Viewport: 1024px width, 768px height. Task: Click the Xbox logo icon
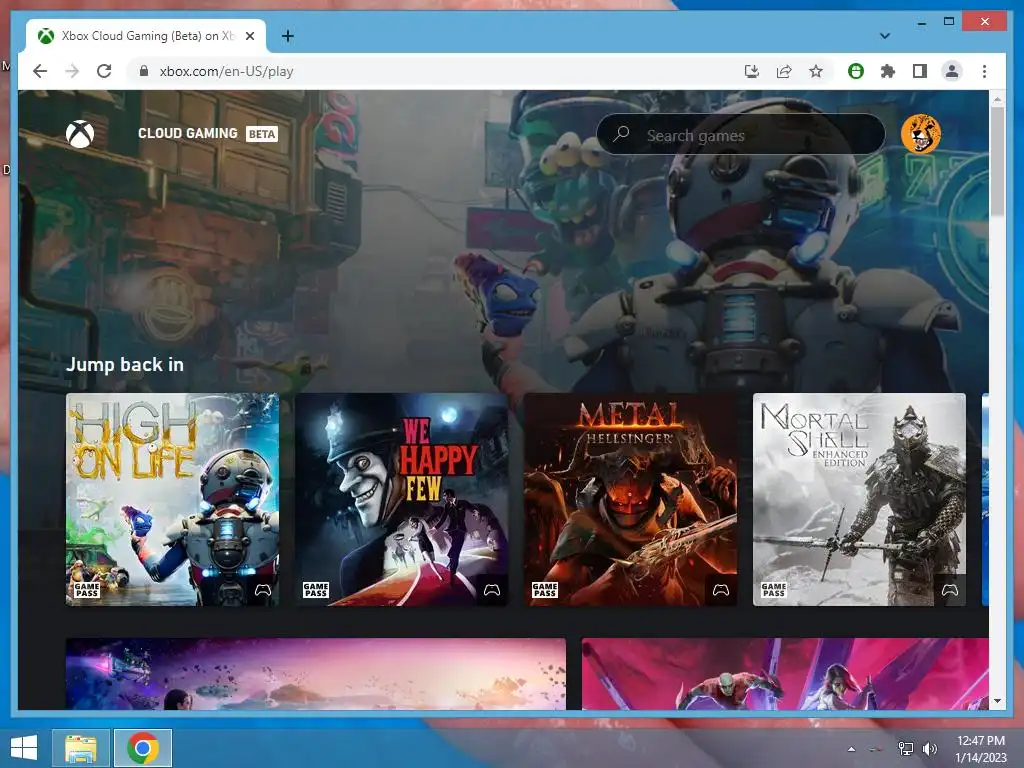pos(80,134)
